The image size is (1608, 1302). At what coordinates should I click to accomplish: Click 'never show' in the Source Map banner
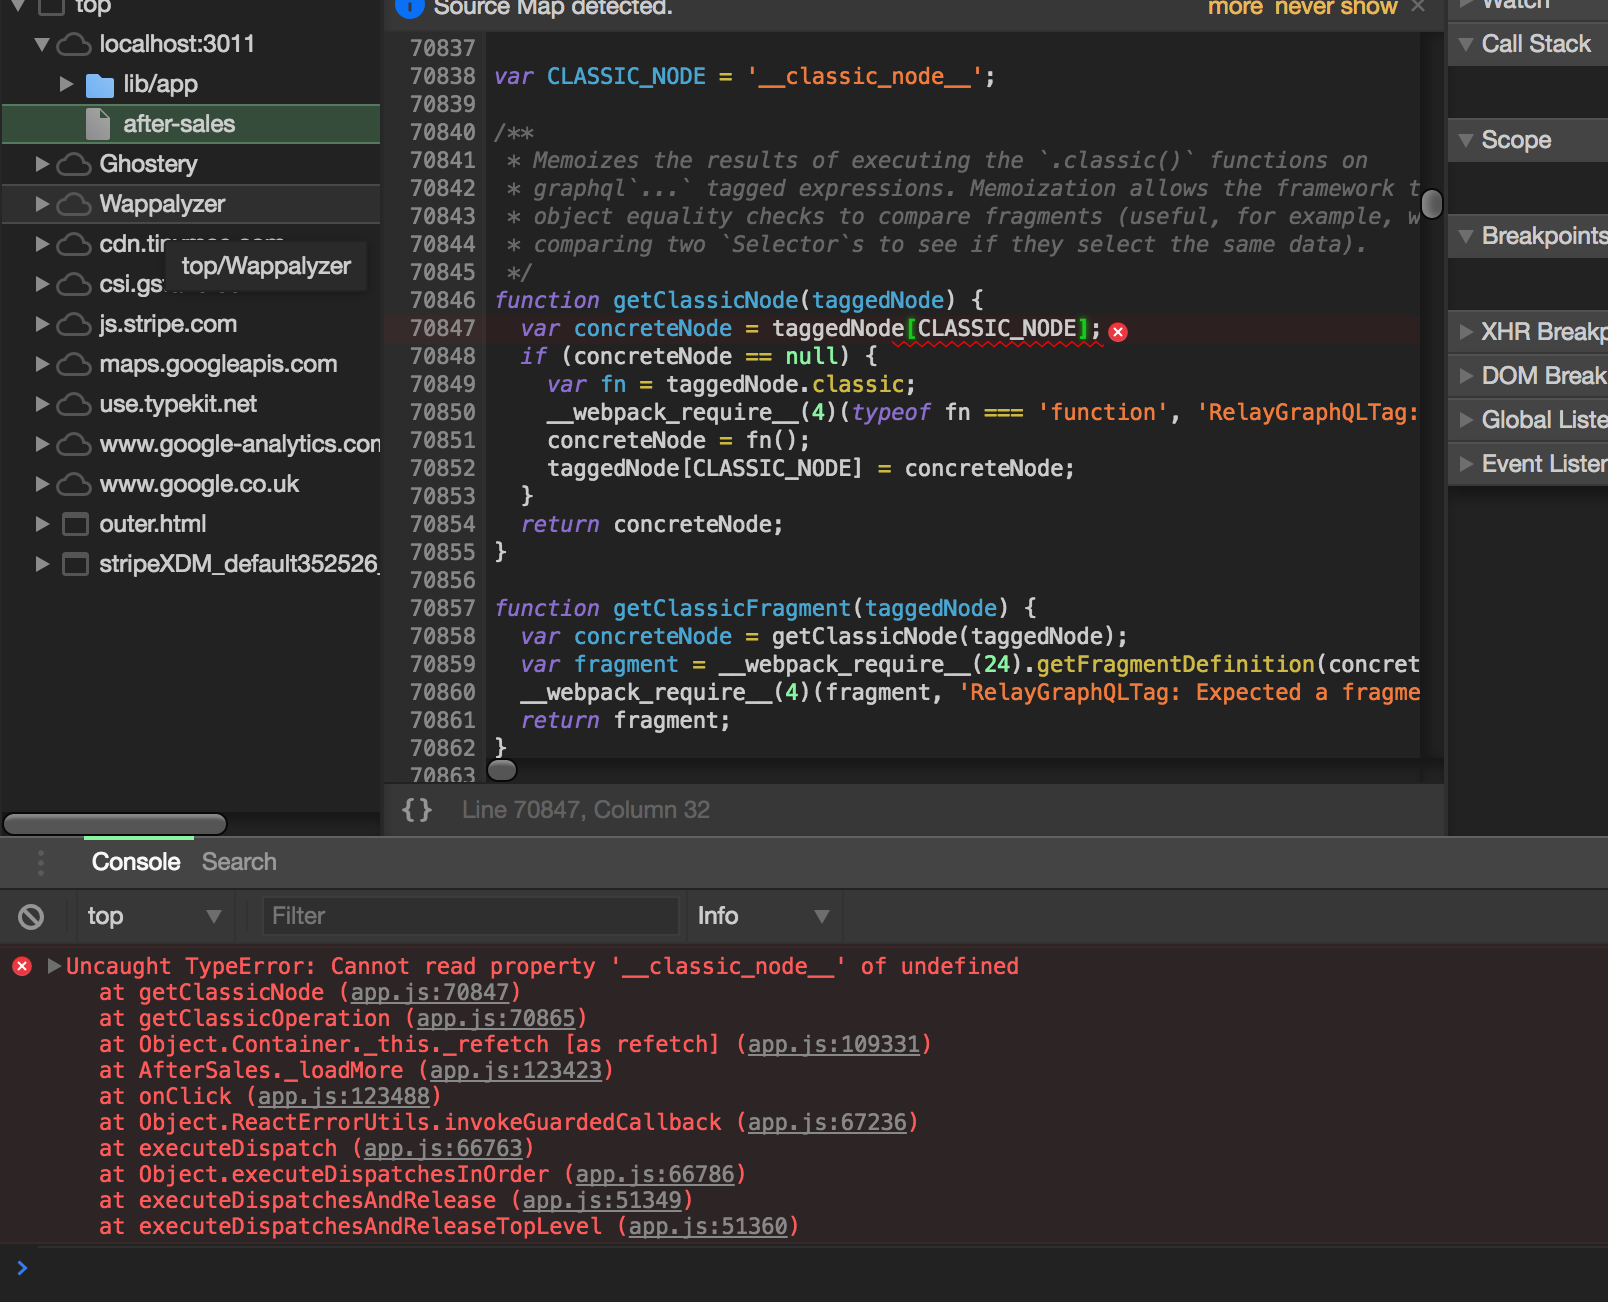1336,8
